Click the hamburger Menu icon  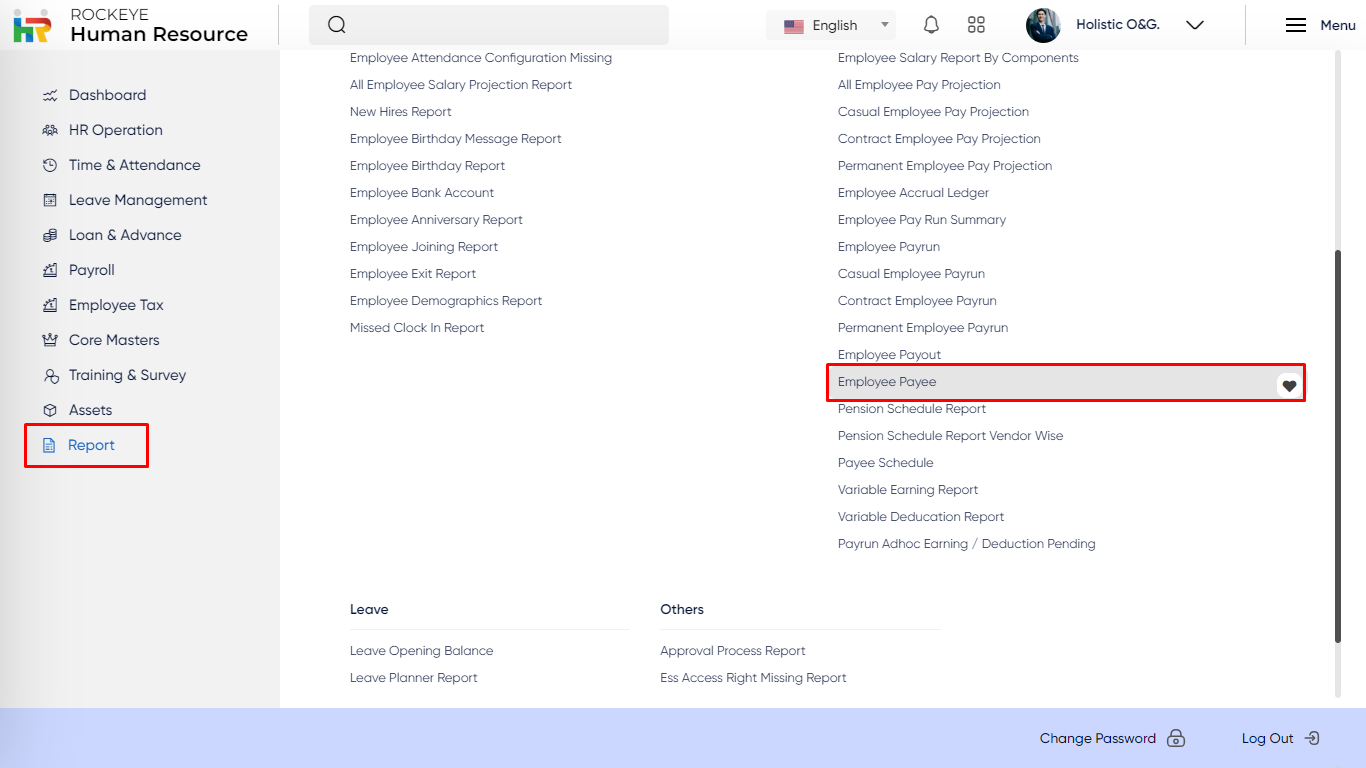click(1296, 25)
